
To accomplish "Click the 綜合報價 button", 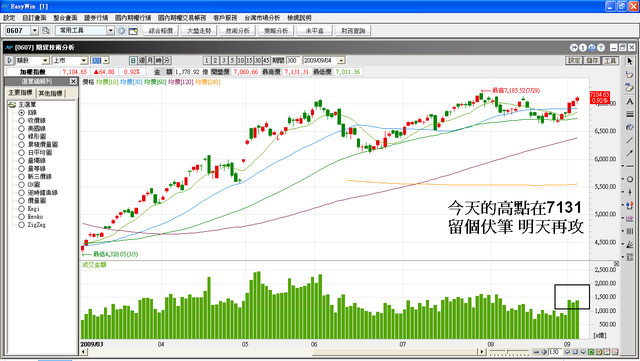I will pyautogui.click(x=161, y=31).
